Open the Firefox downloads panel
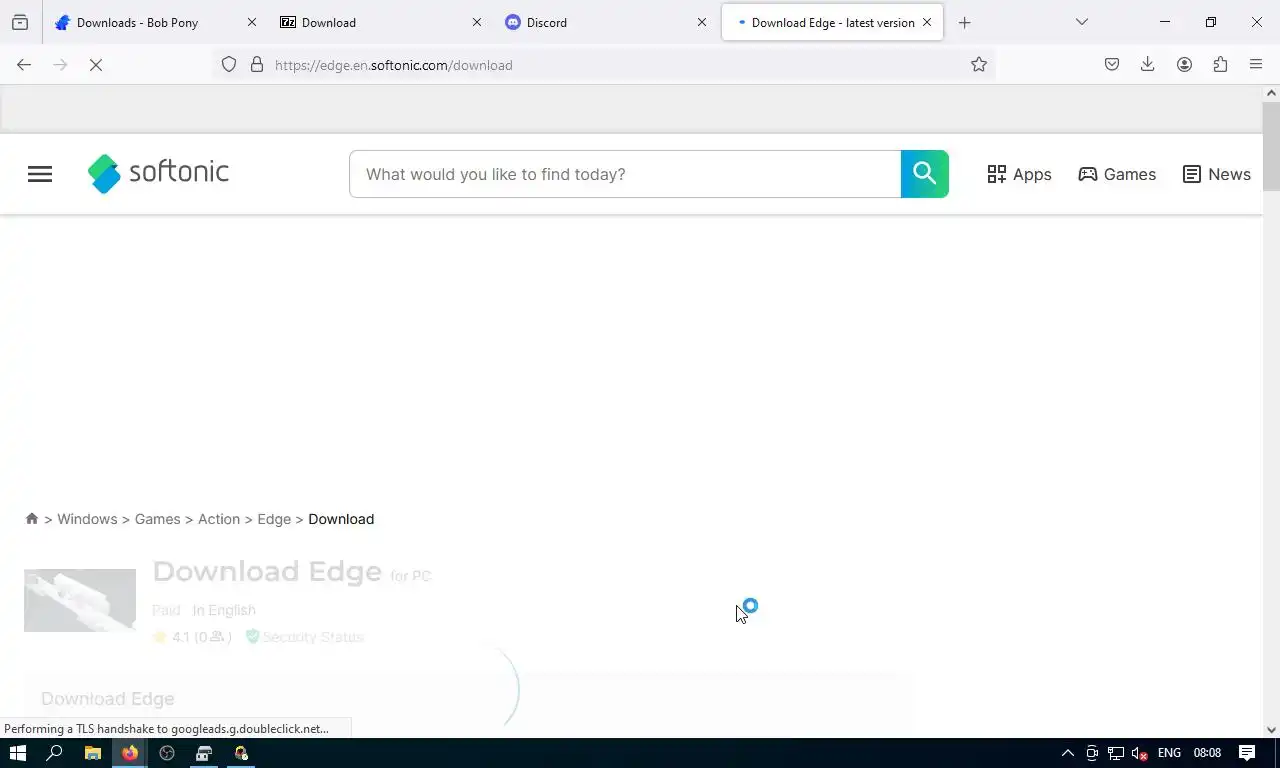 (1148, 64)
